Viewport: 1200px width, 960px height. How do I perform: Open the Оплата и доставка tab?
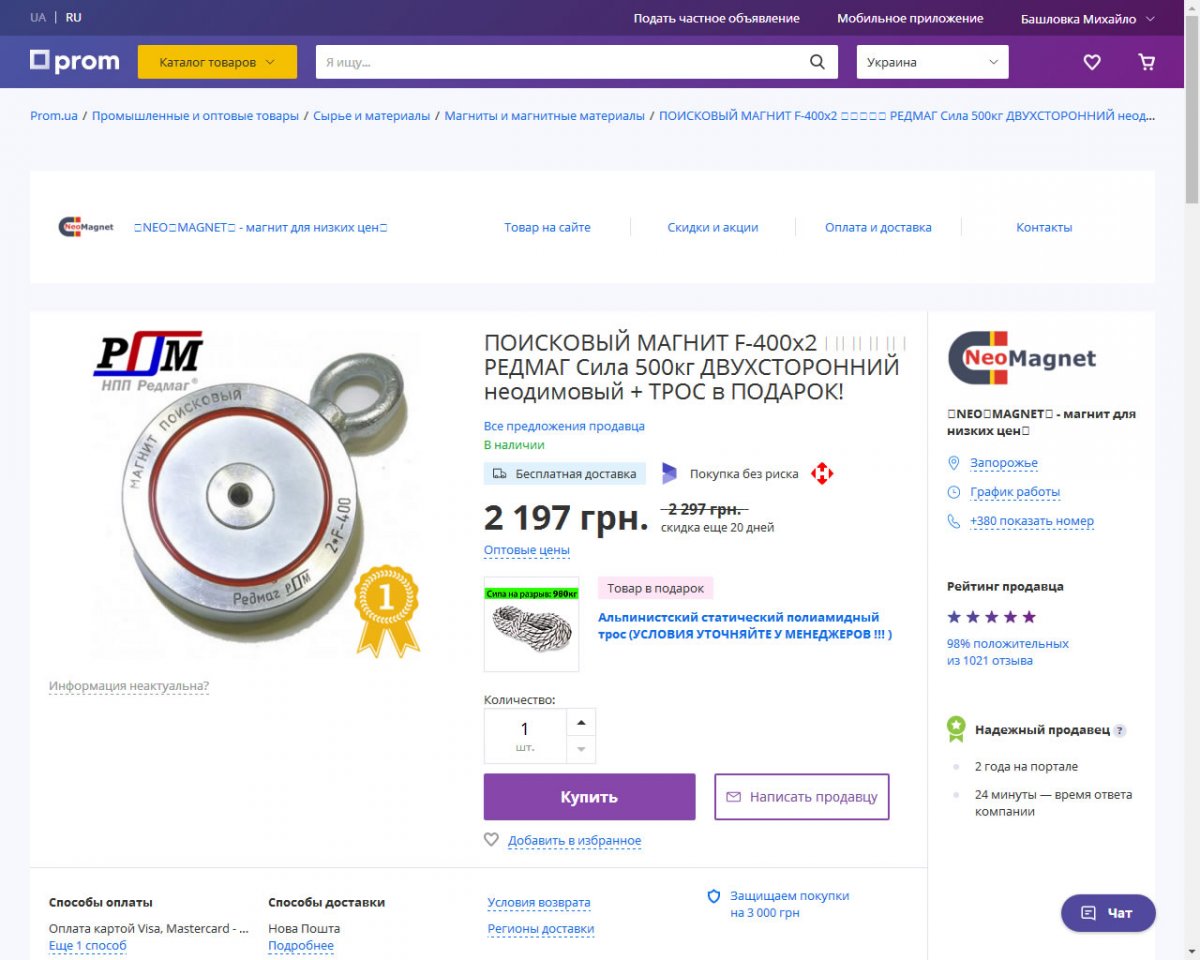click(x=878, y=227)
